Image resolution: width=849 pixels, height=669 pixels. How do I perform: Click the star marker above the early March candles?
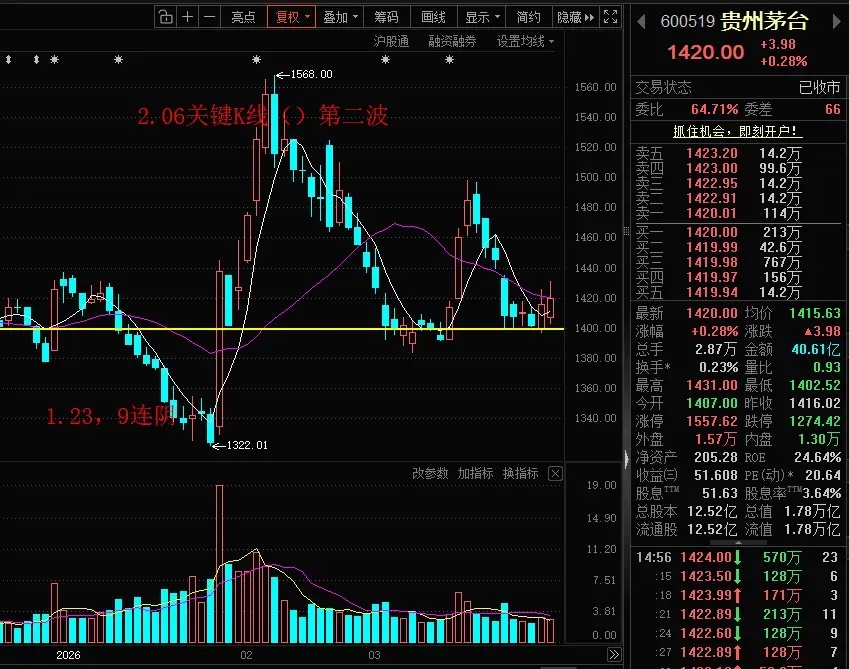386,60
